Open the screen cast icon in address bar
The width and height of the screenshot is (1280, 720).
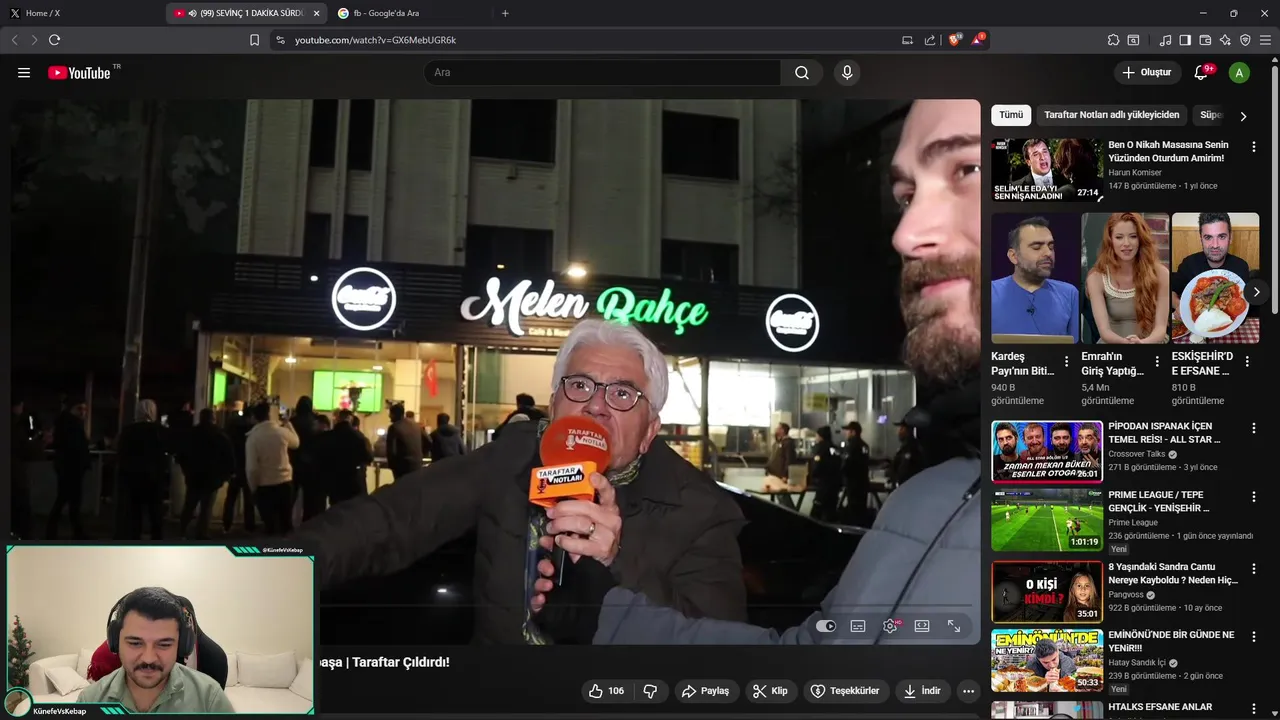point(907,40)
